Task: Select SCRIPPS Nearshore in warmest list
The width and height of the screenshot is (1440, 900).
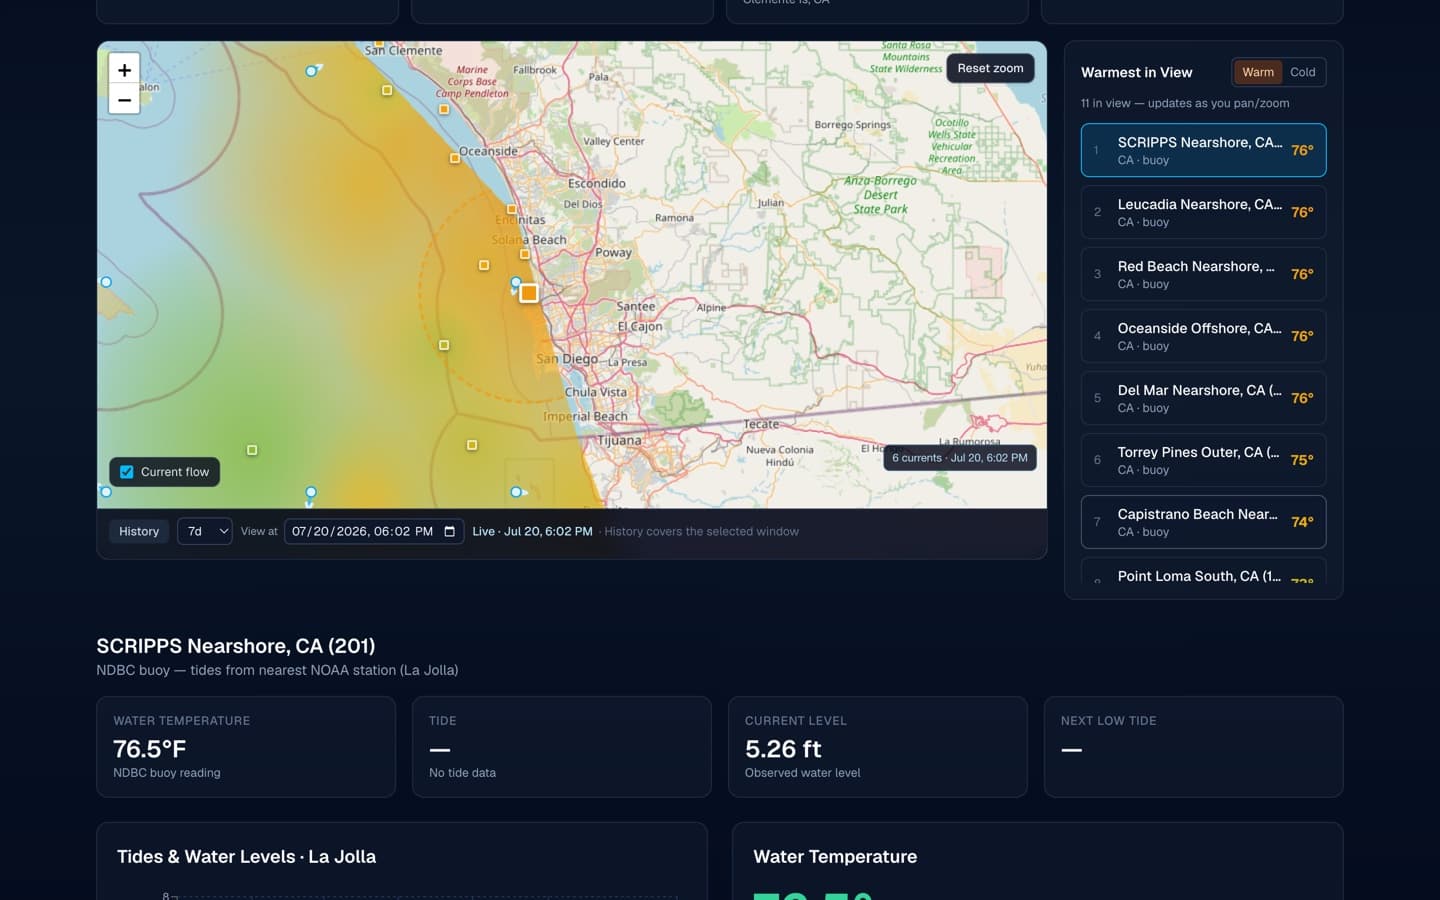Action: point(1203,150)
